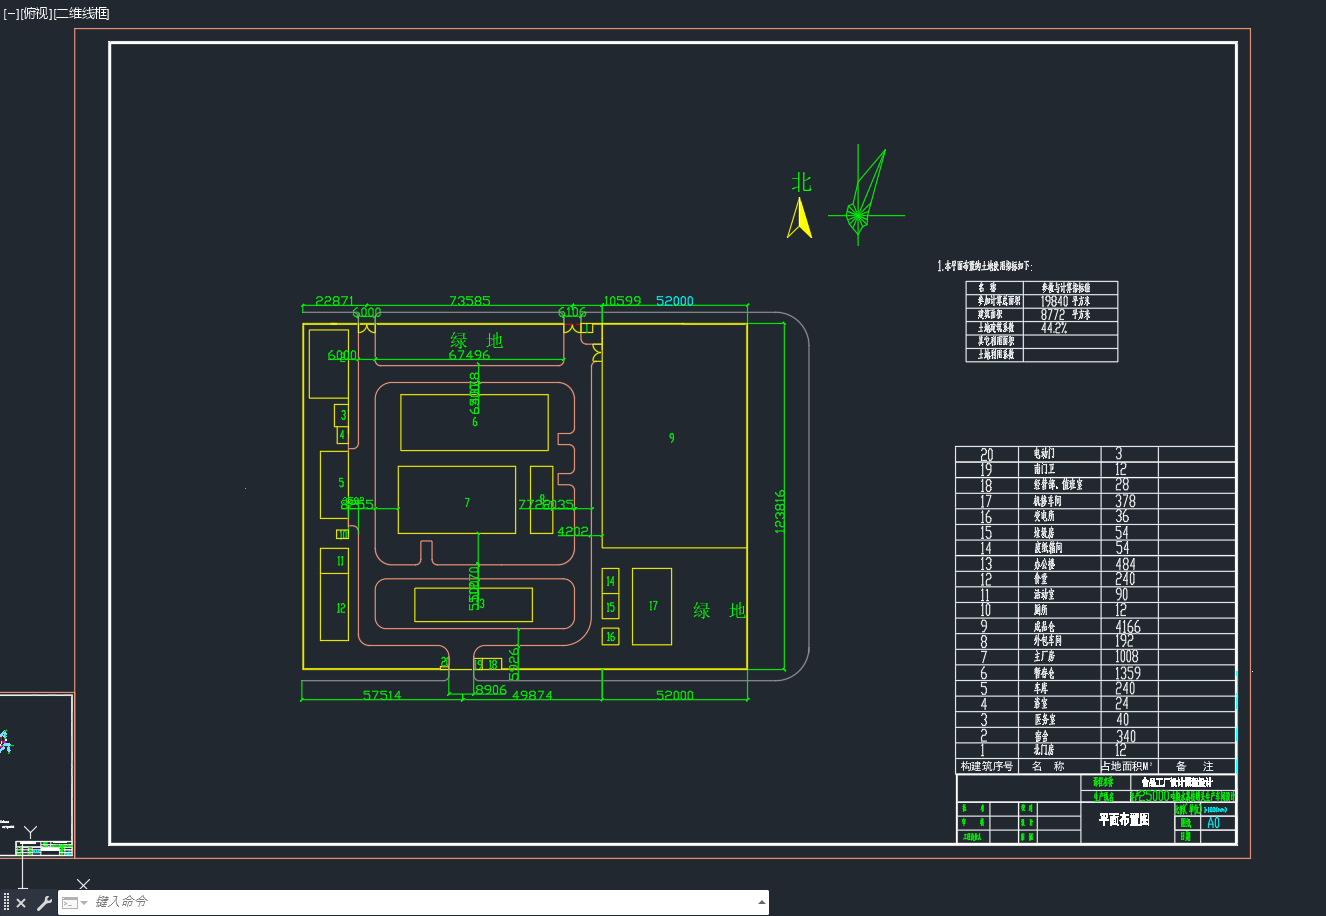Select area value 1359 in building table
The height and width of the screenshot is (916, 1326).
[1127, 673]
